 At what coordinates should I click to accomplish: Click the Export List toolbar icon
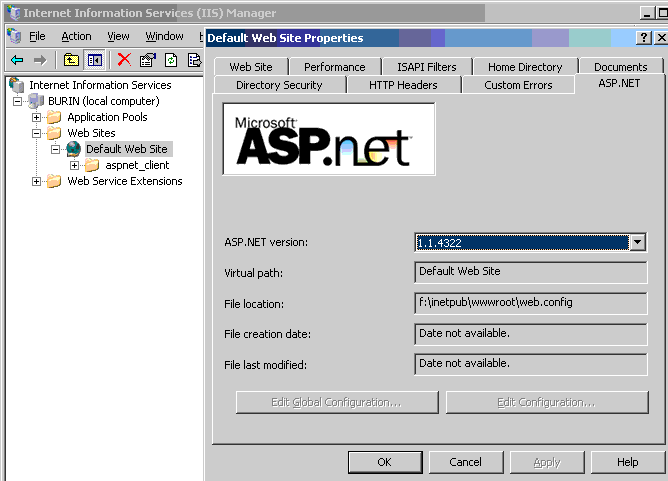pyautogui.click(x=194, y=60)
